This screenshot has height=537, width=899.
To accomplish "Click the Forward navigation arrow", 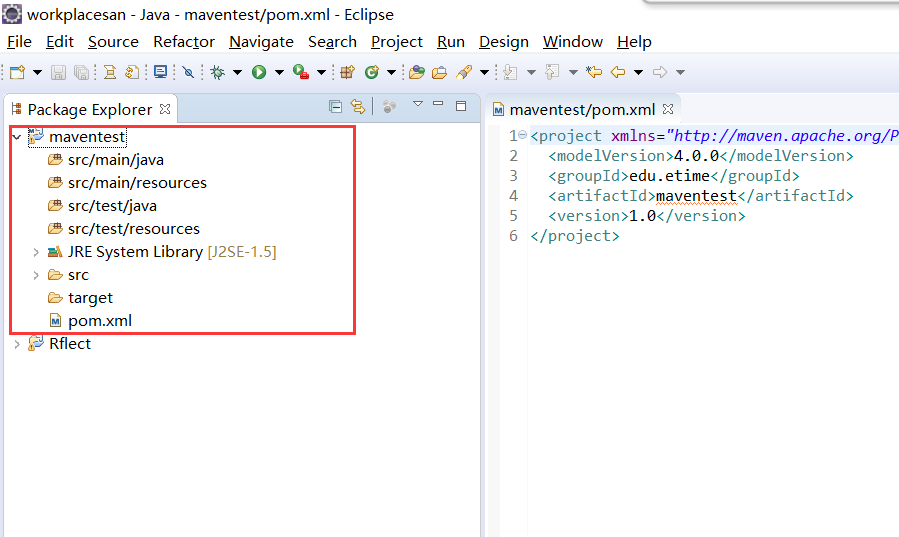I will 660,72.
